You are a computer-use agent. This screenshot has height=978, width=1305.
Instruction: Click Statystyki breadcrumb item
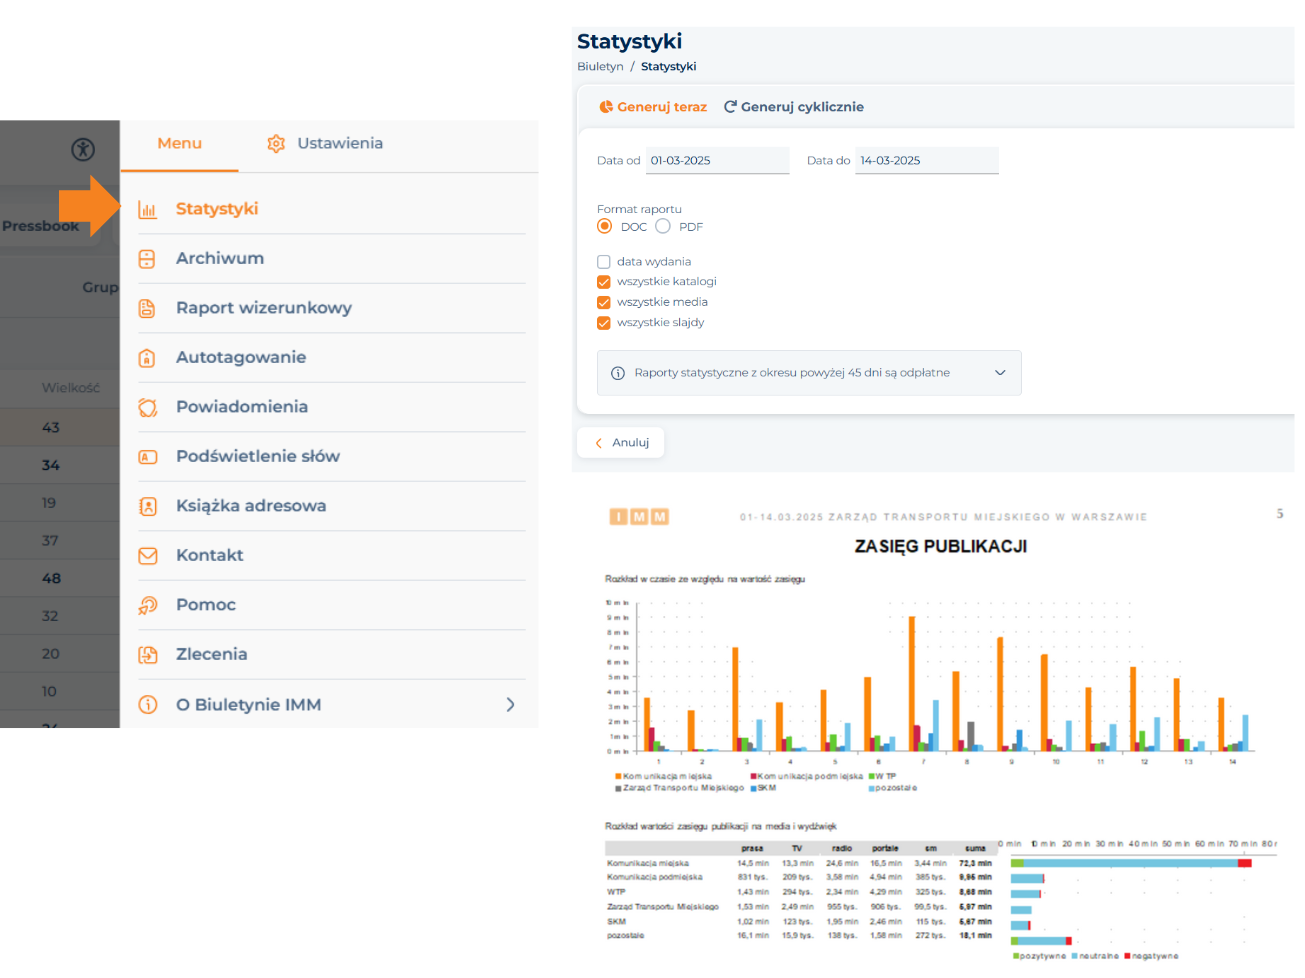tap(668, 67)
